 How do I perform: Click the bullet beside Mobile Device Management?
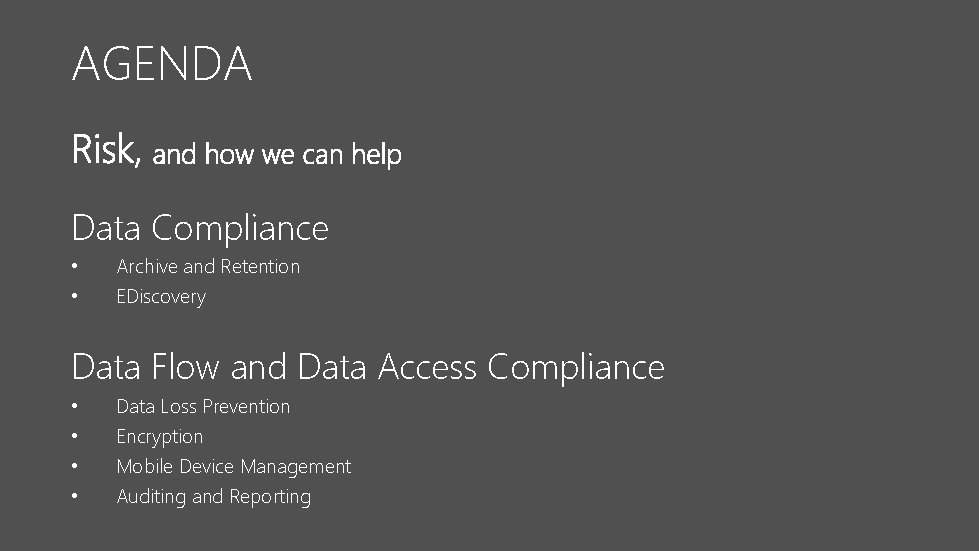point(74,467)
